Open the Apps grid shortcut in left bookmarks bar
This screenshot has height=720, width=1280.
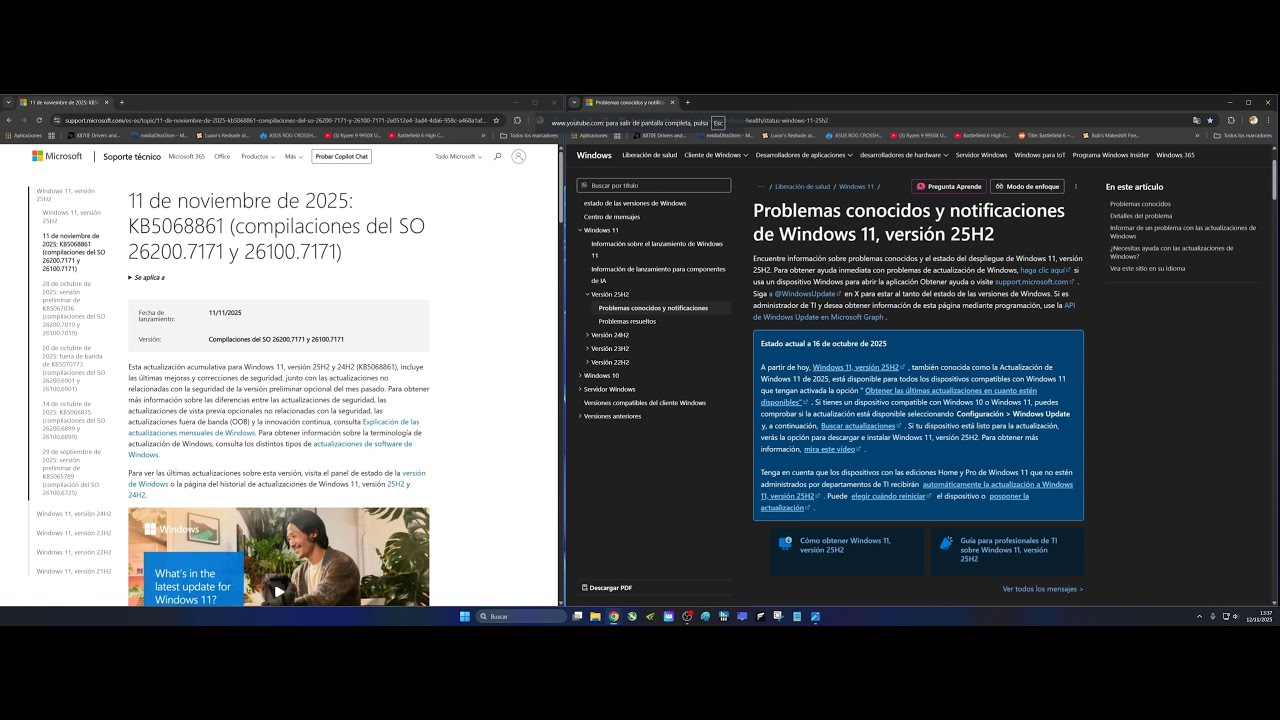[x=24, y=135]
